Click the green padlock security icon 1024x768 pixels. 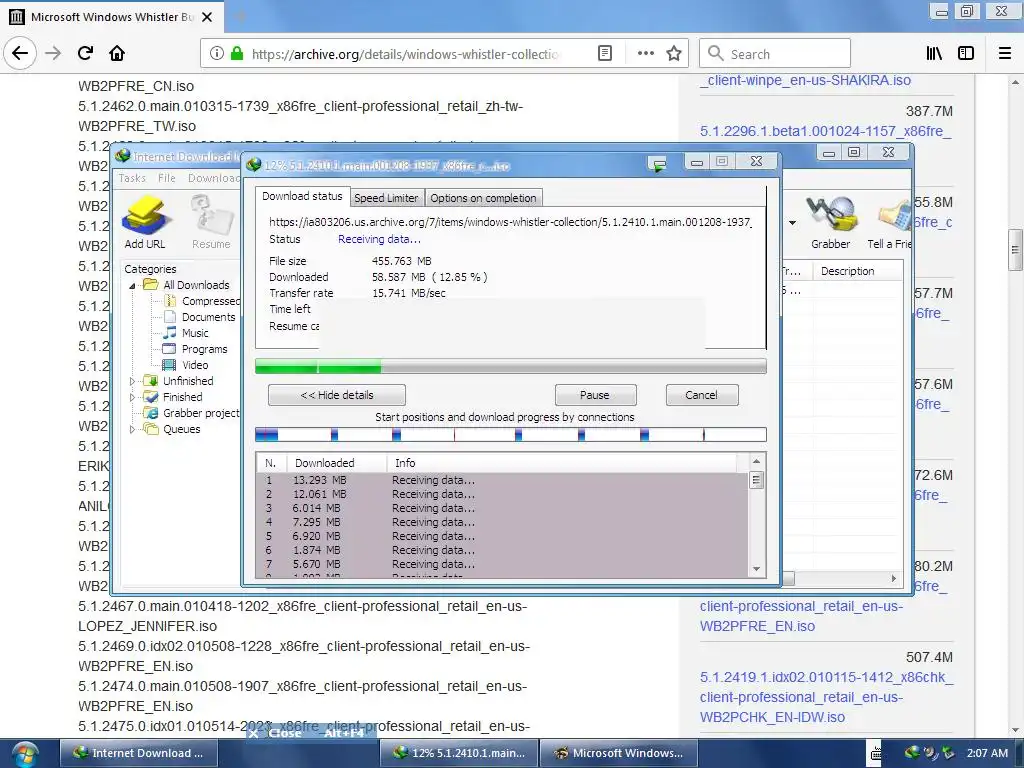(x=237, y=54)
